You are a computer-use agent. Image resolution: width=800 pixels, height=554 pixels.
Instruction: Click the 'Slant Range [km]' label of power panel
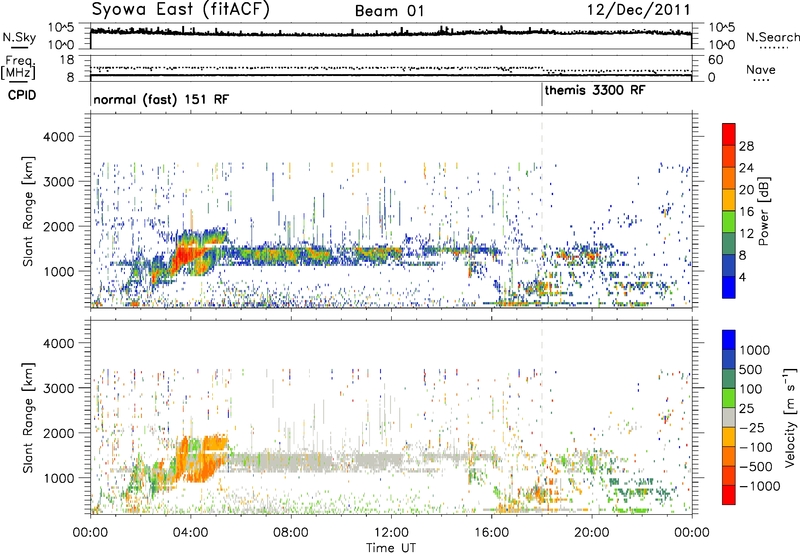point(28,211)
